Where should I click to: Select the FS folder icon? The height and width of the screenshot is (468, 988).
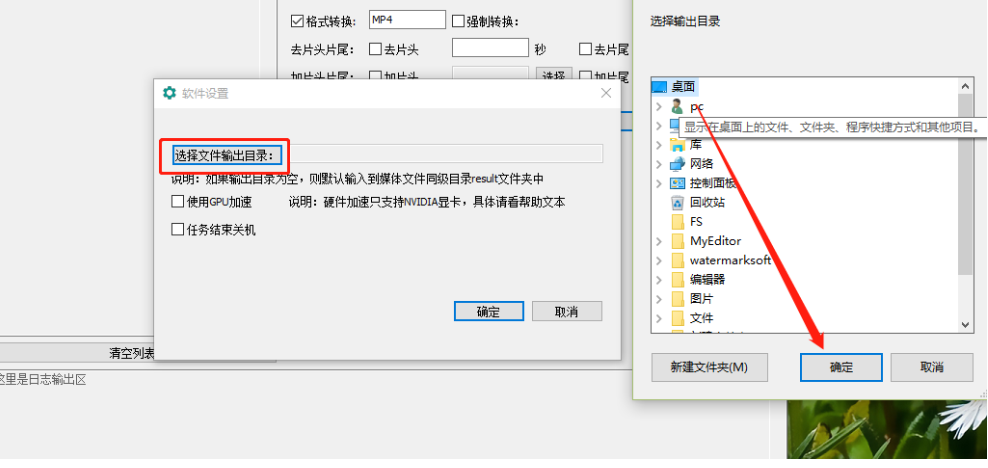click(x=678, y=222)
